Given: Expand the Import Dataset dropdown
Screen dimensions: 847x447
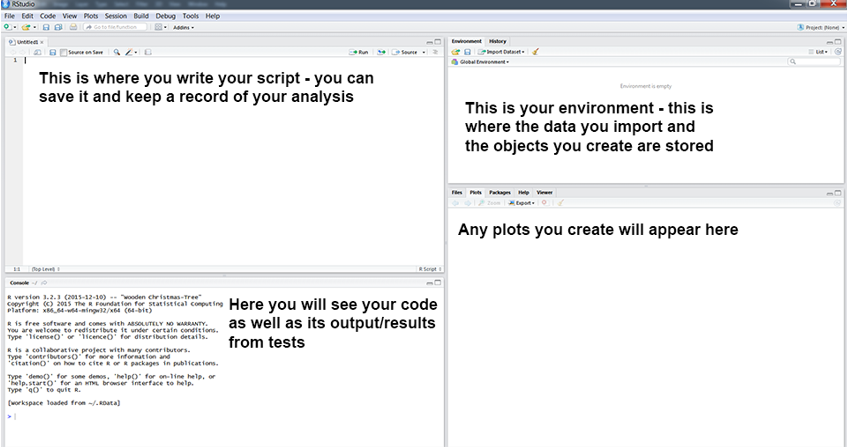Looking at the screenshot, I should (502, 51).
